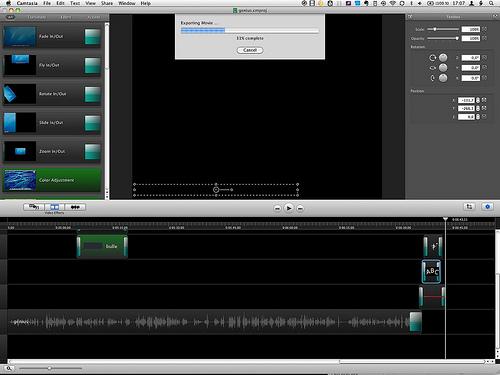Select the clip with red line on third track
500x375 pixels.
coord(432,296)
